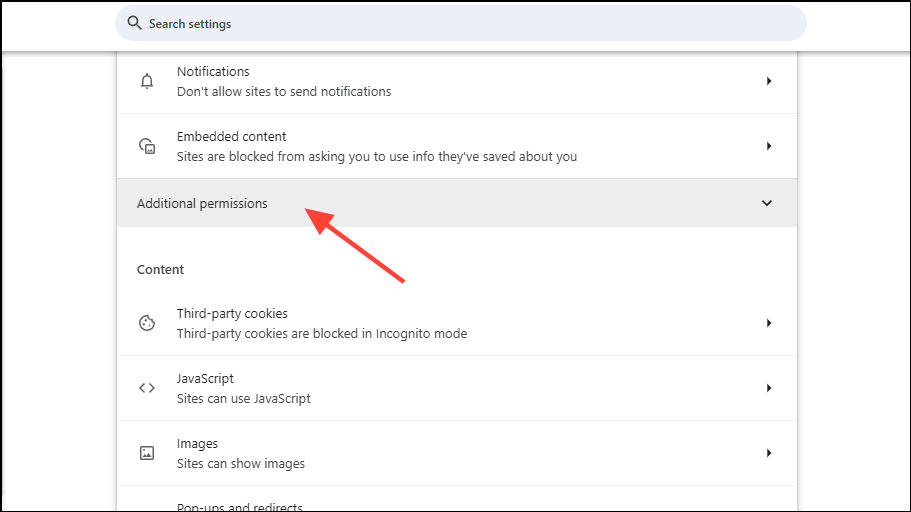Click the Notifications bell icon
This screenshot has height=512, width=911.
pyautogui.click(x=147, y=81)
